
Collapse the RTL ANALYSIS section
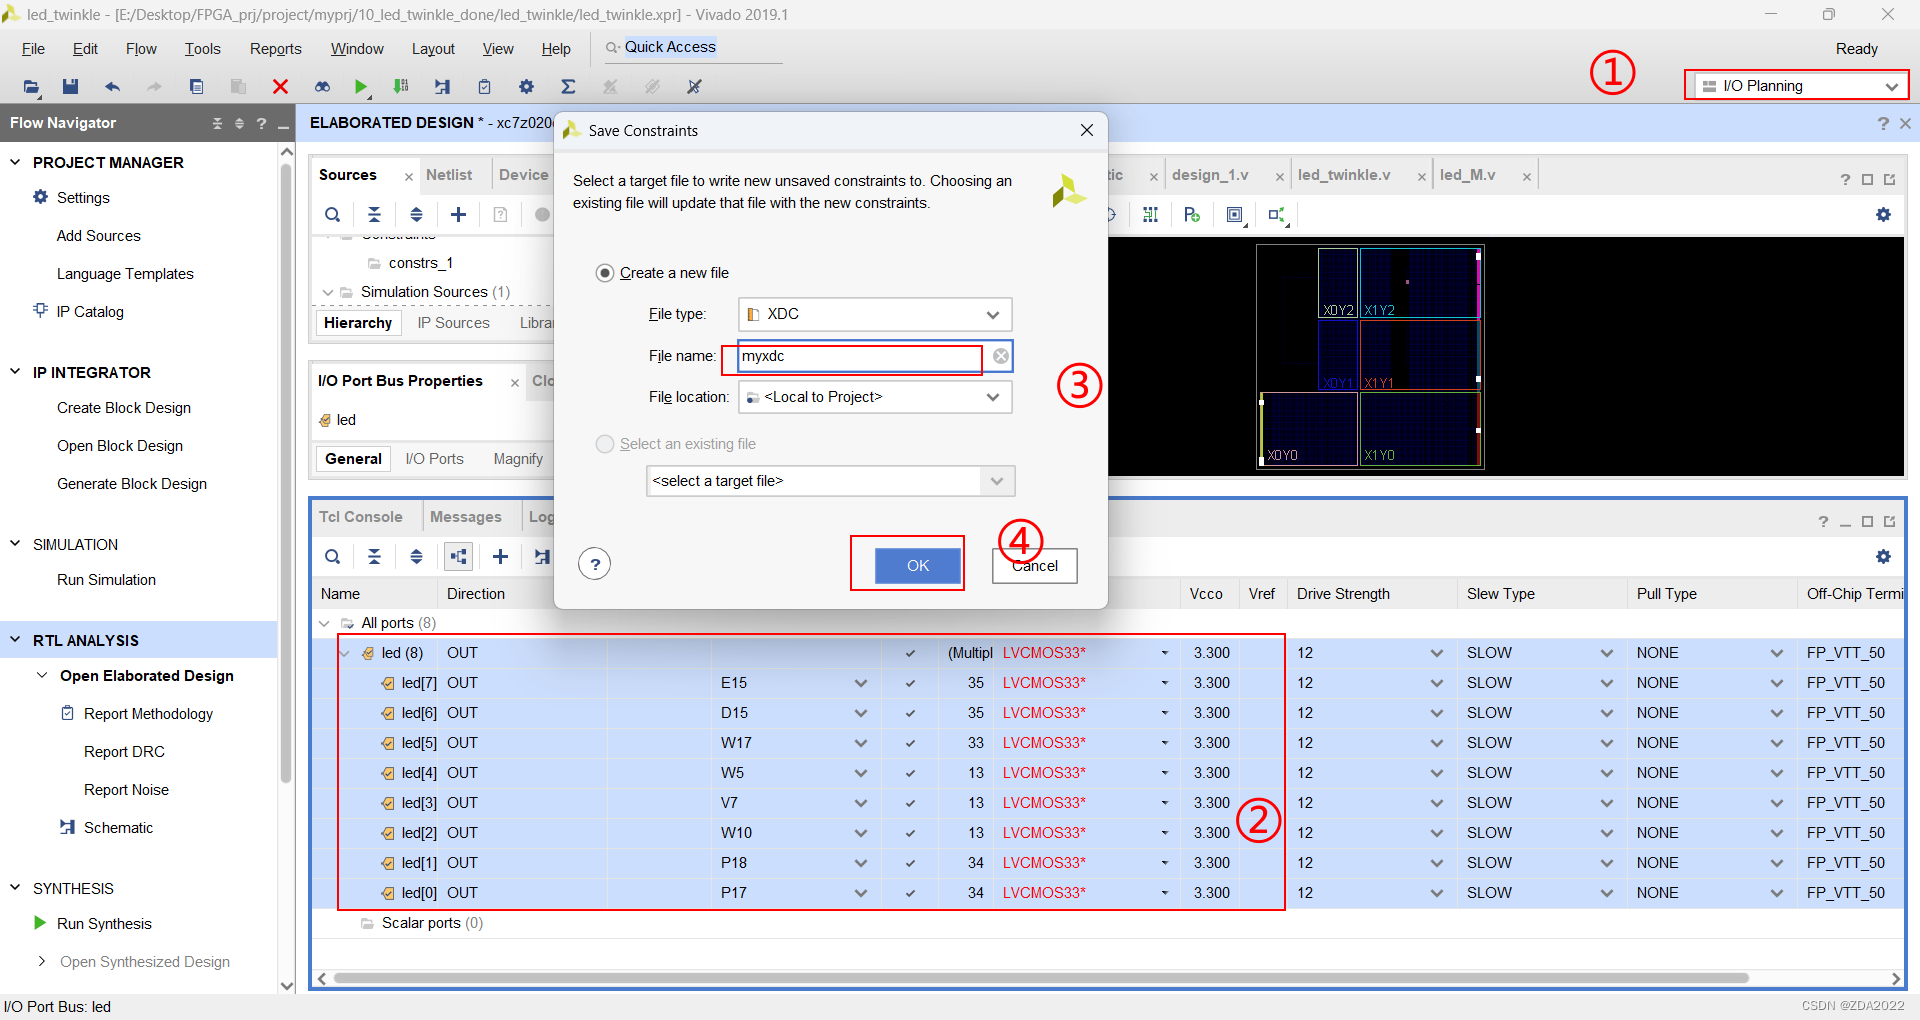(15, 640)
